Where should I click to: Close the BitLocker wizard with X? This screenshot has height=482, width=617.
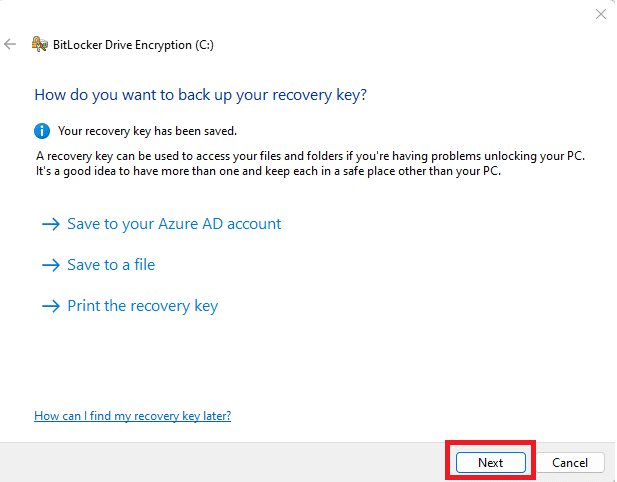[x=600, y=14]
